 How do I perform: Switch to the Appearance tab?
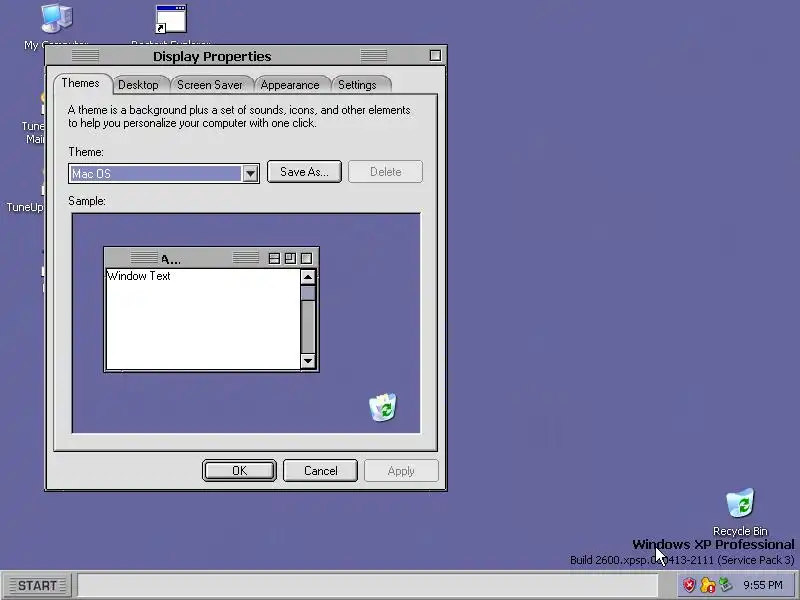tap(290, 85)
